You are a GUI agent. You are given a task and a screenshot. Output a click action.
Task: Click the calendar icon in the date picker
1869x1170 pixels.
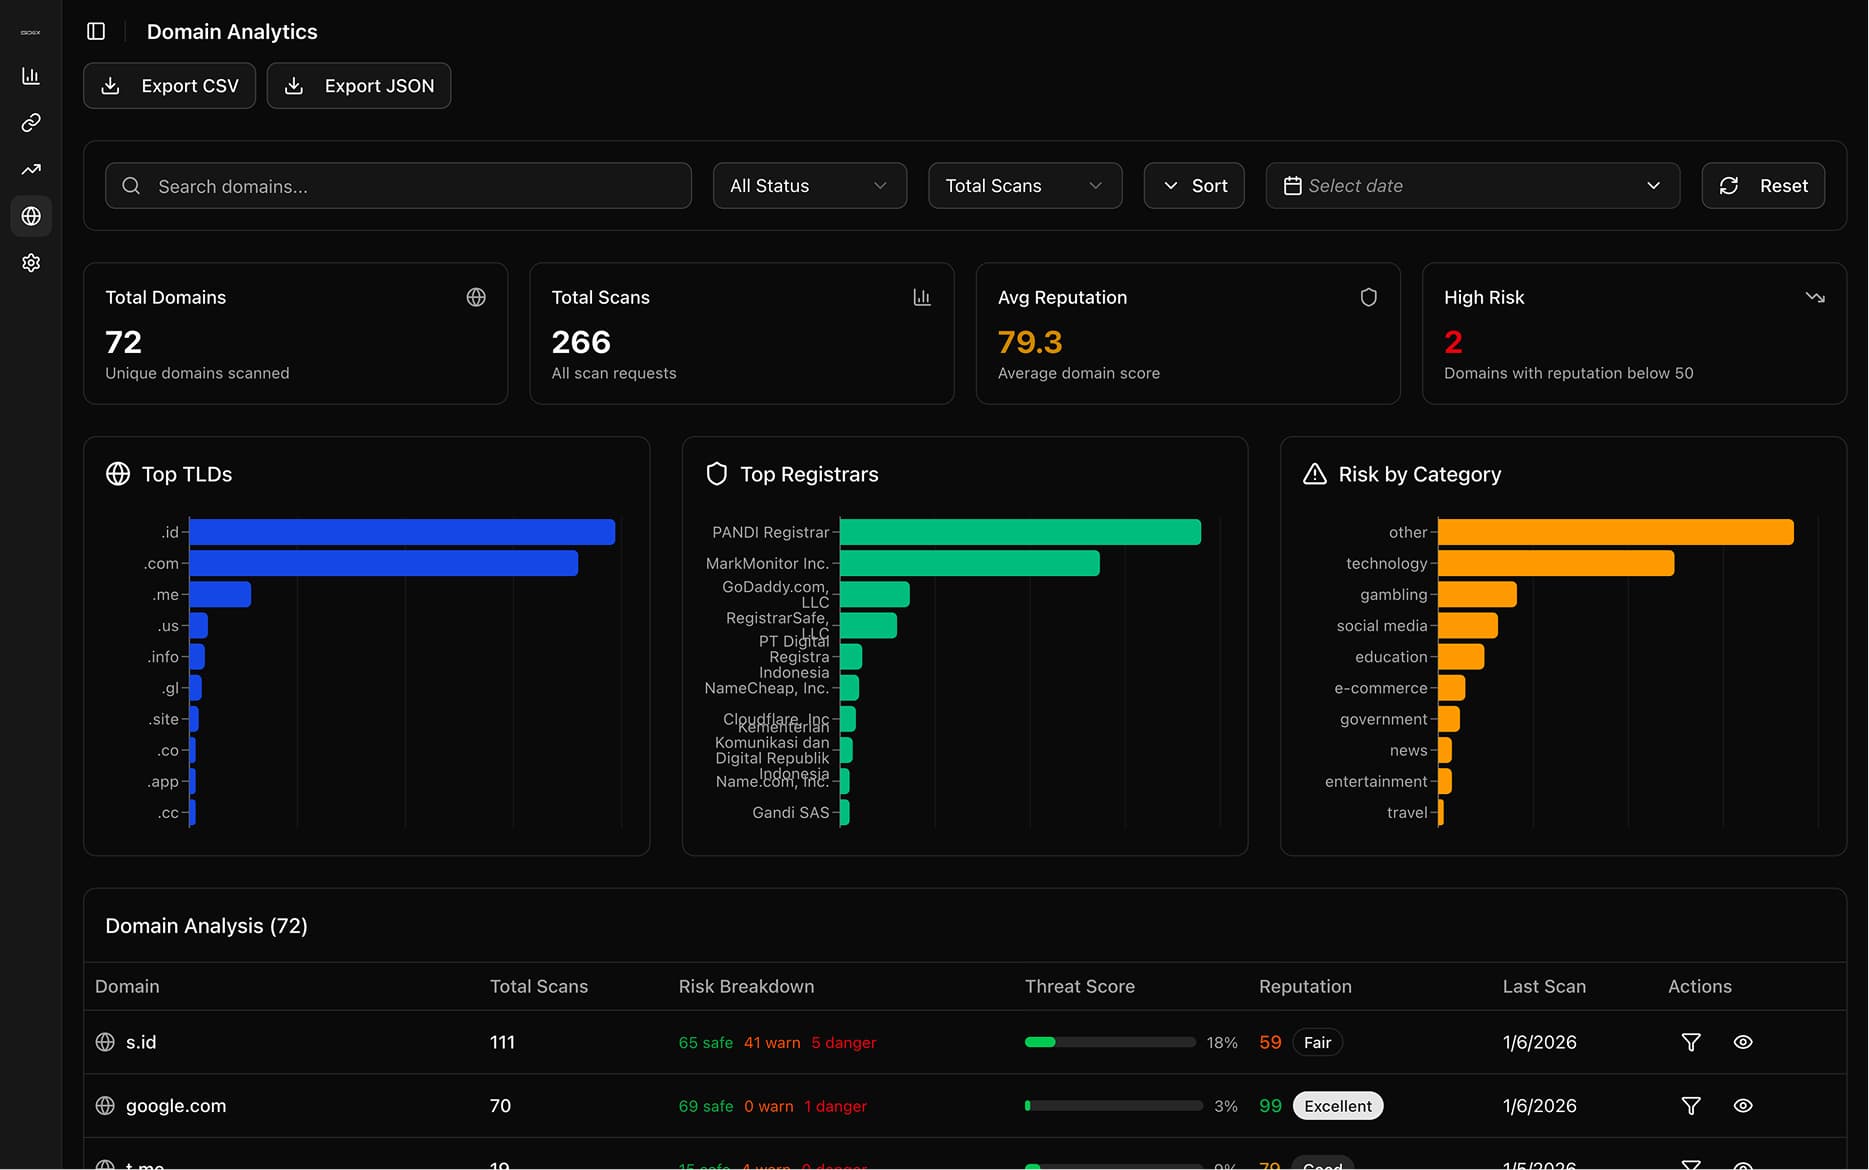tap(1293, 185)
